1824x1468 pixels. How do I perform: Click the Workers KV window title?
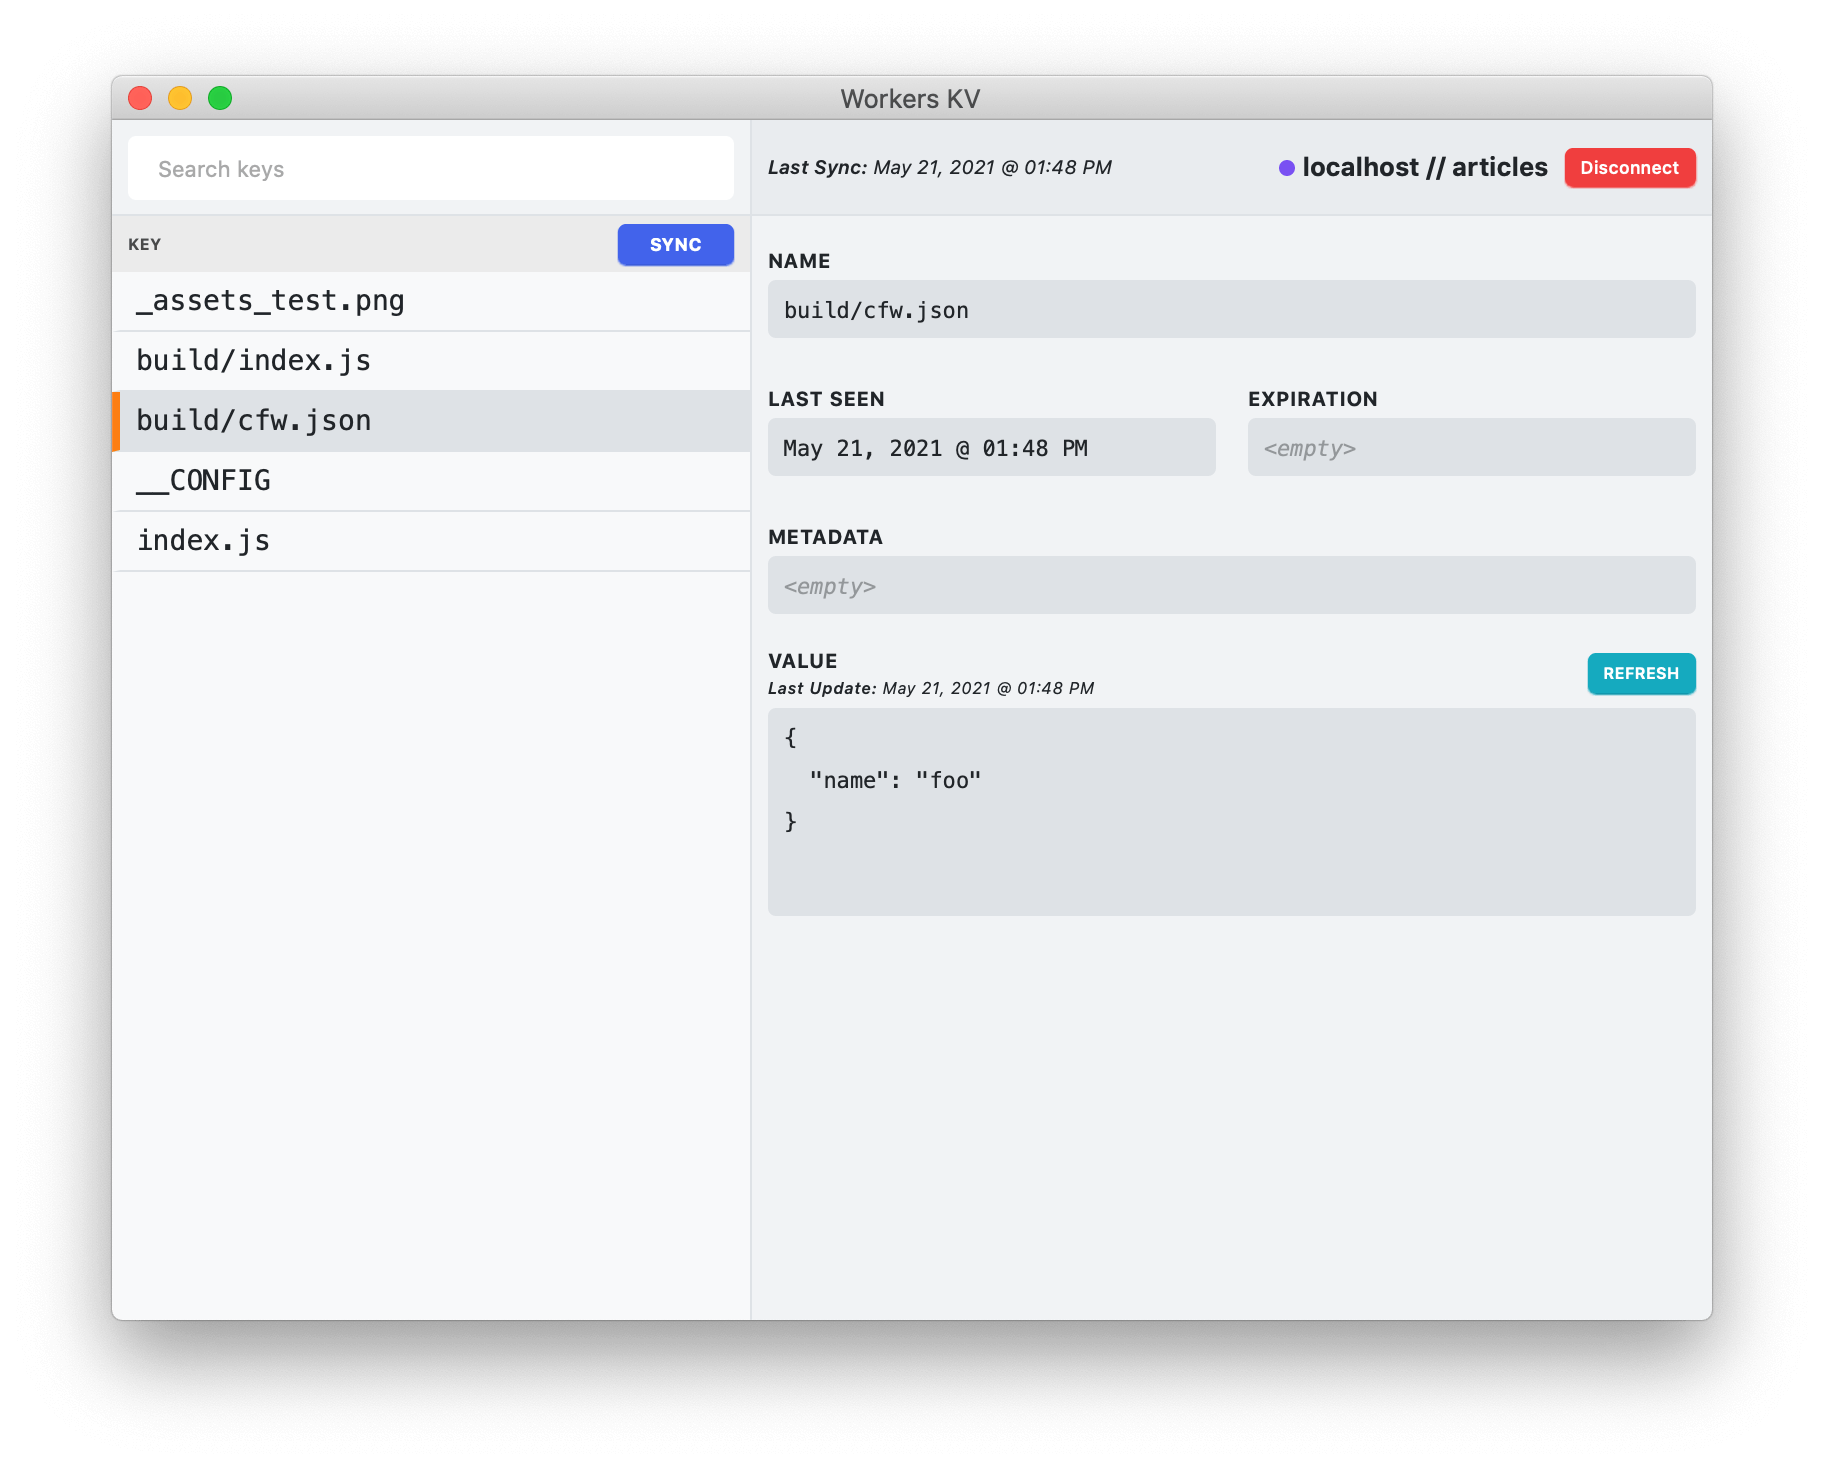click(910, 99)
